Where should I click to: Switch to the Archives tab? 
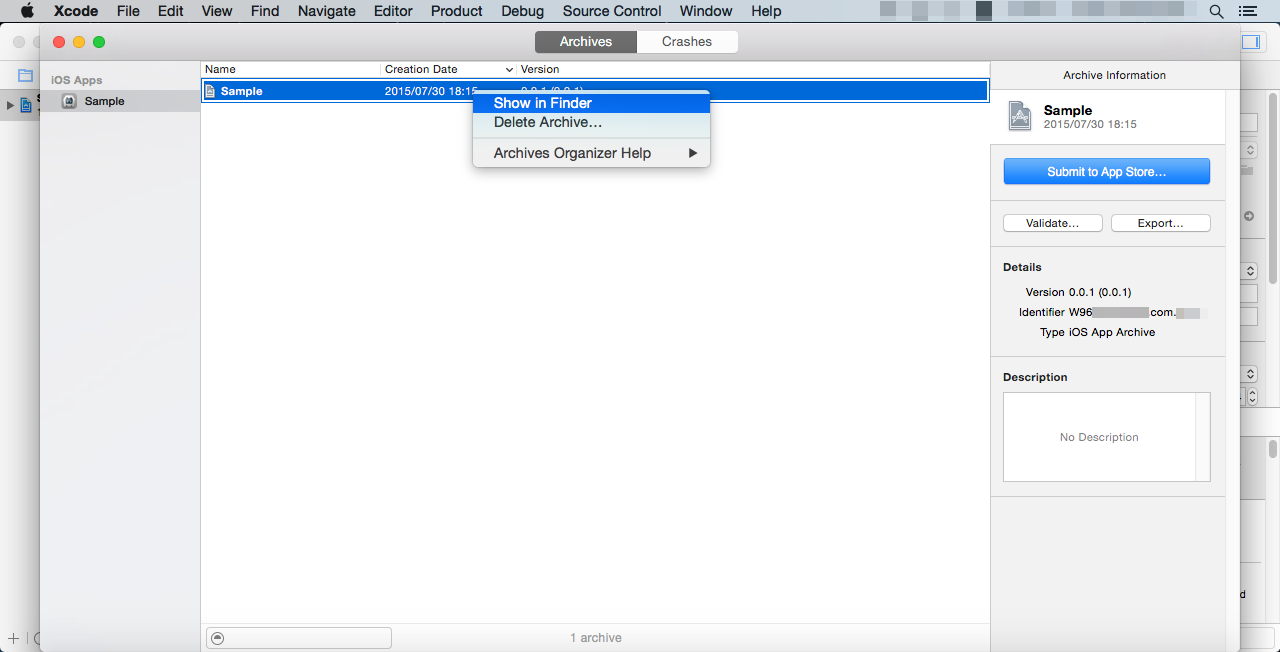(x=586, y=42)
